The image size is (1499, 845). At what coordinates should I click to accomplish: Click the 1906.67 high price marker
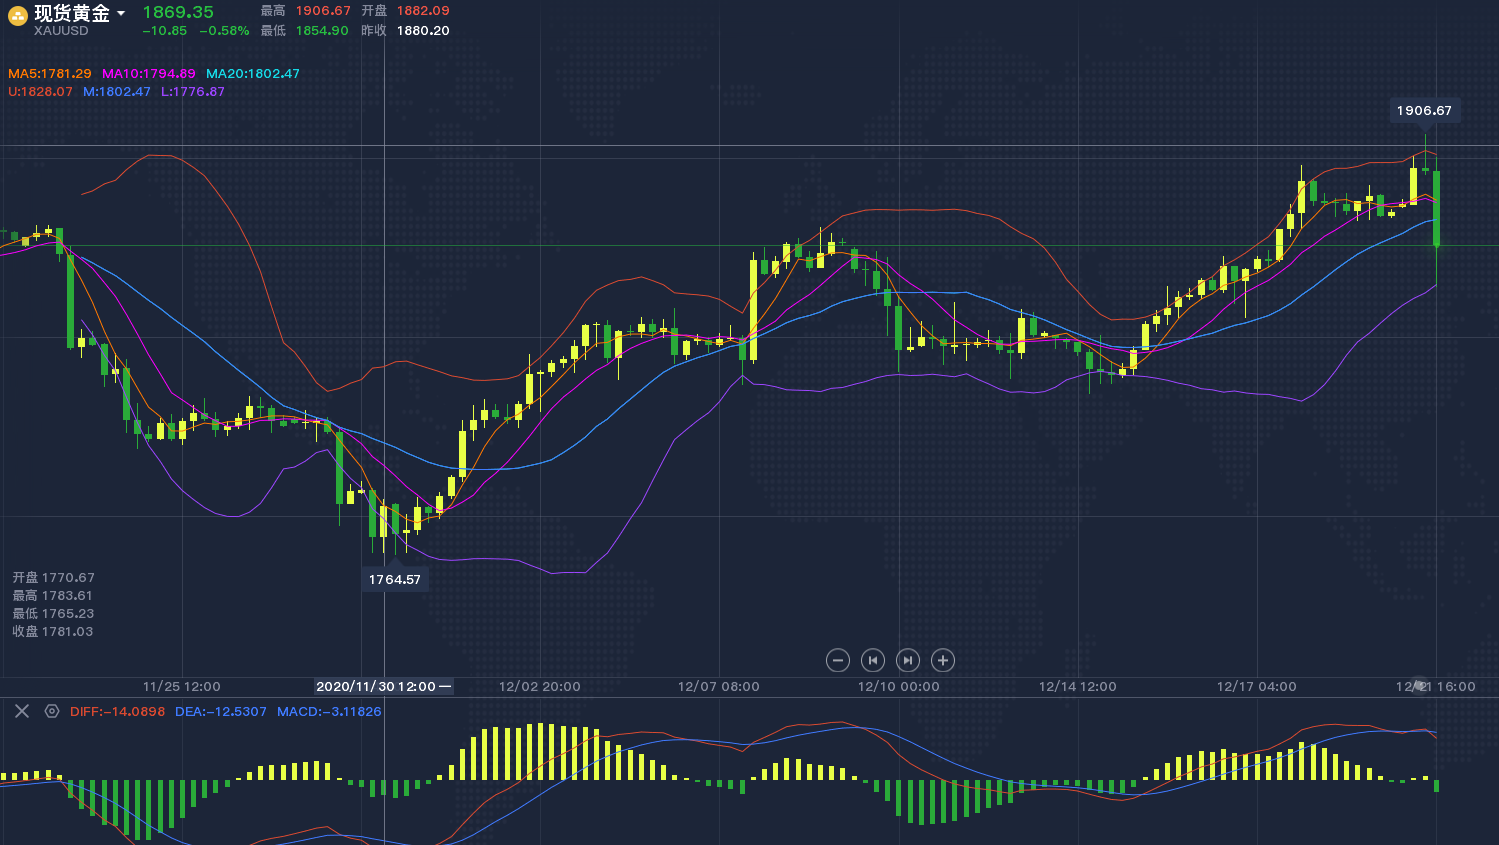coord(1424,111)
